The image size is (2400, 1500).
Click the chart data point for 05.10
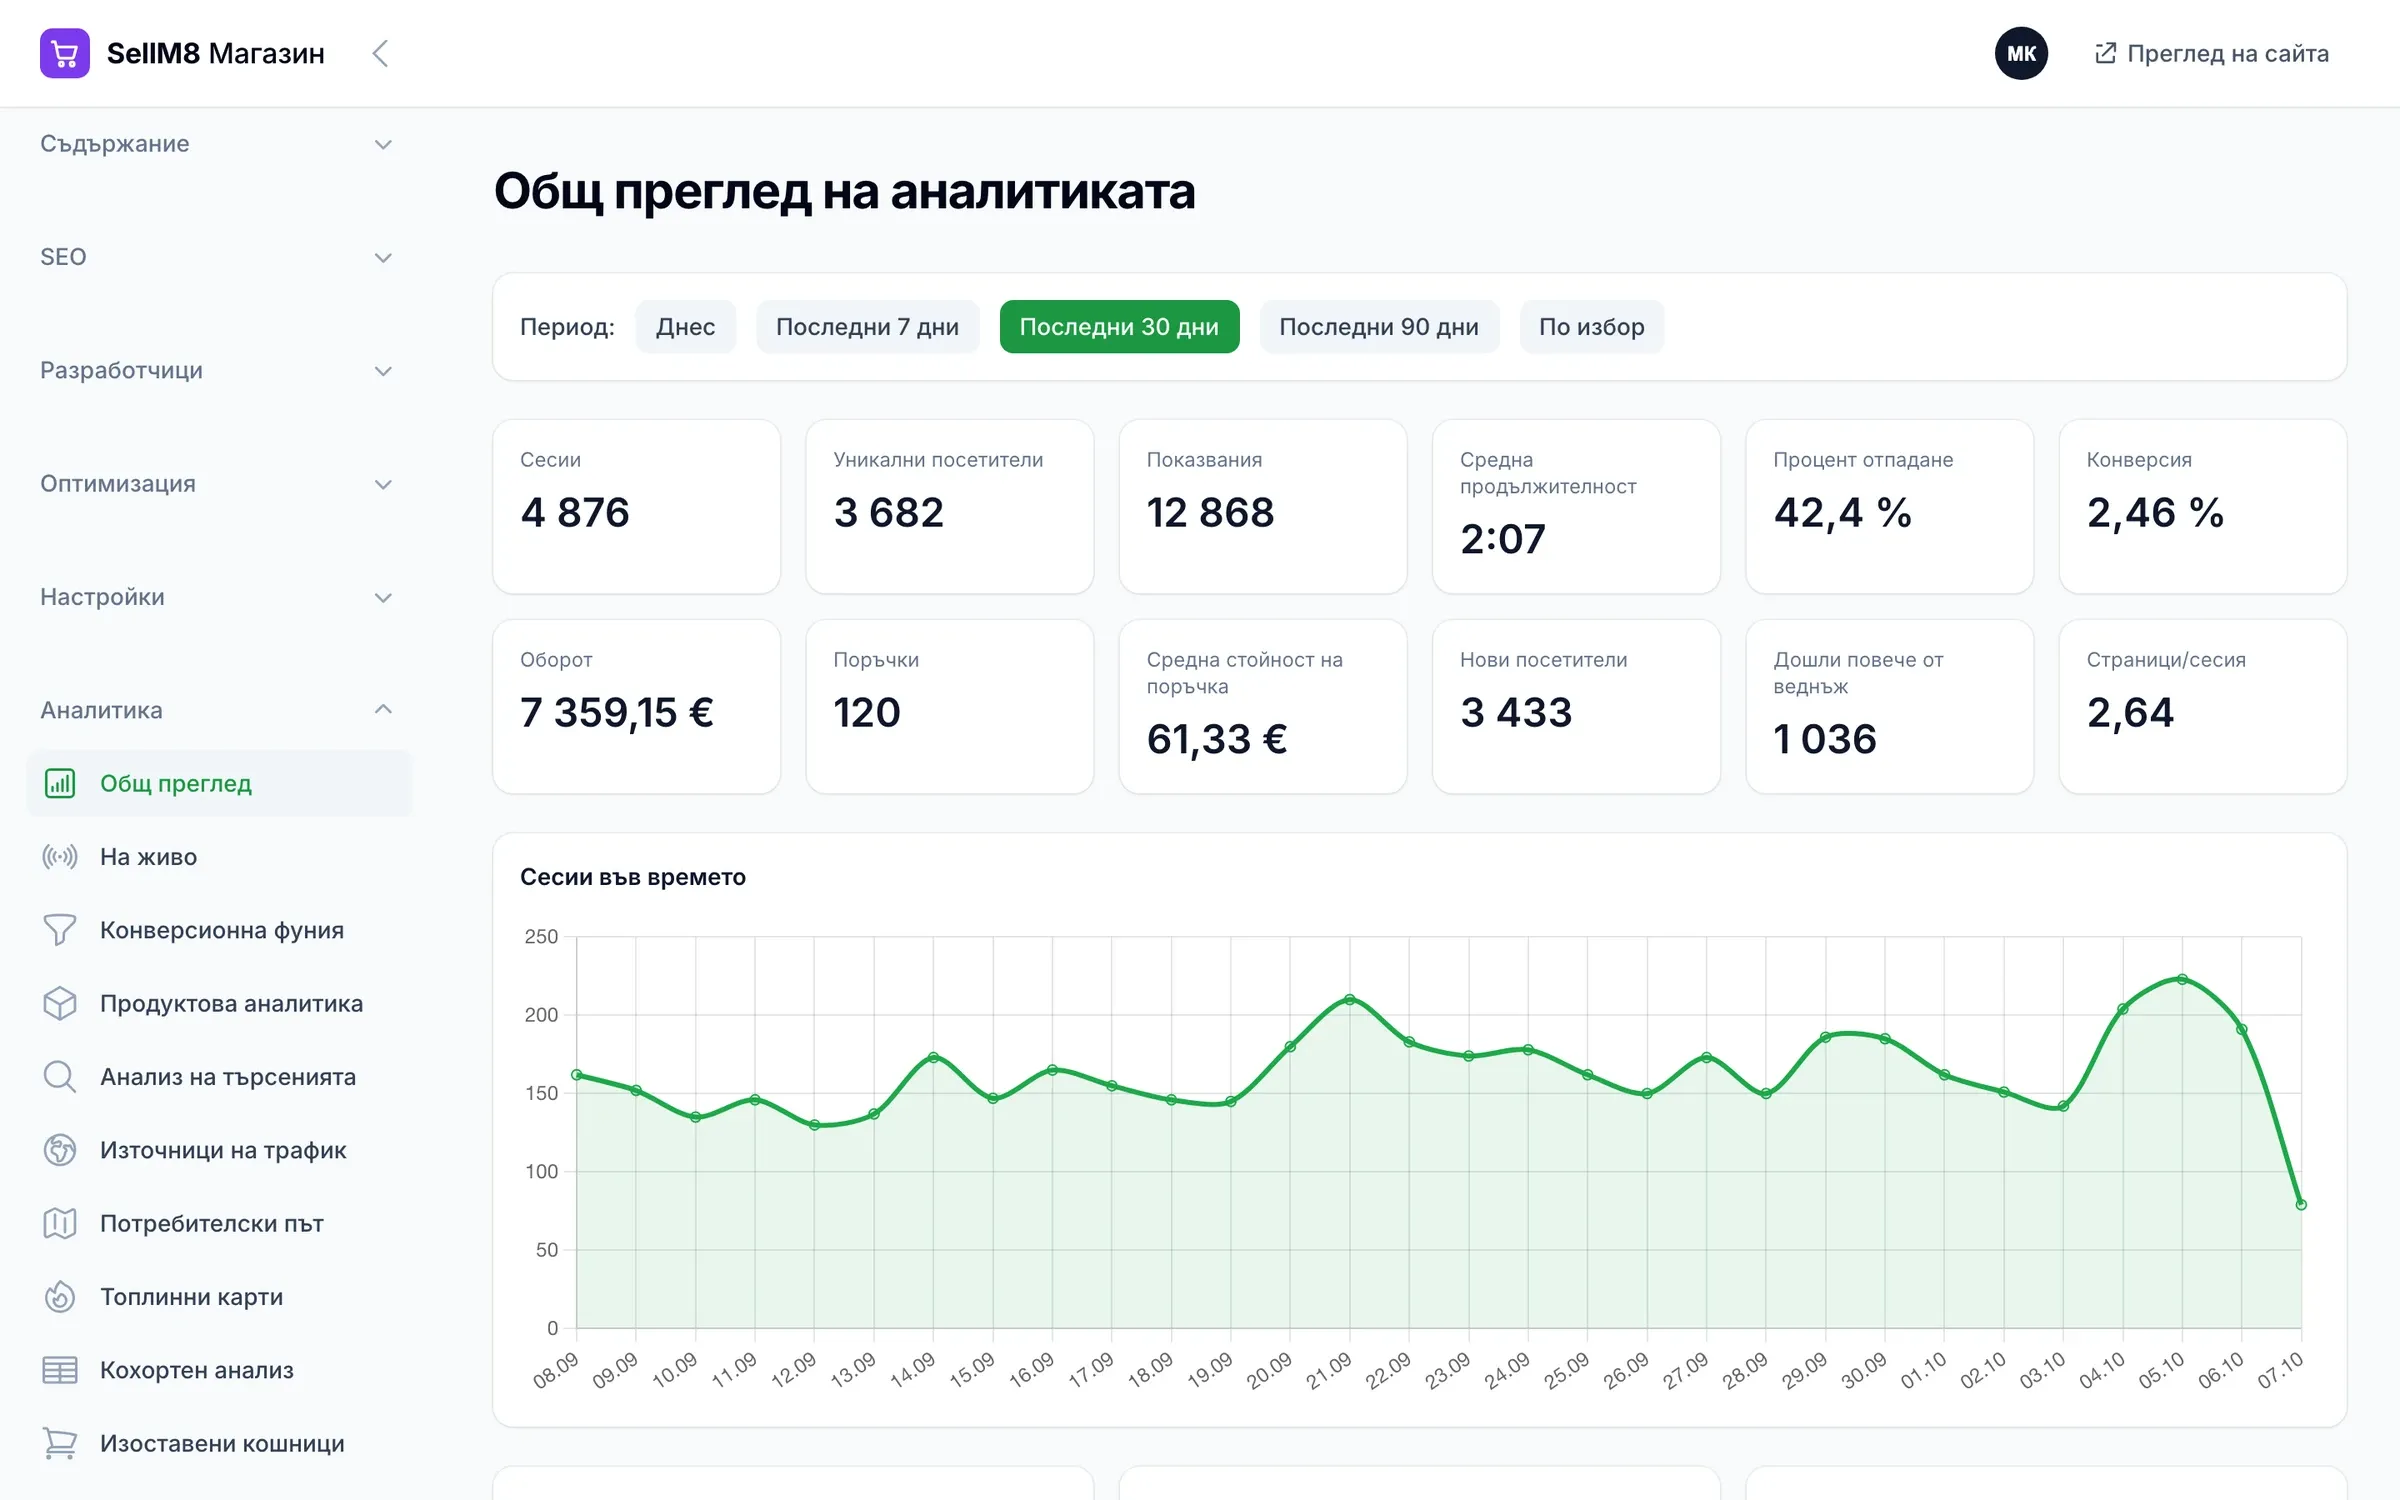pos(2182,979)
